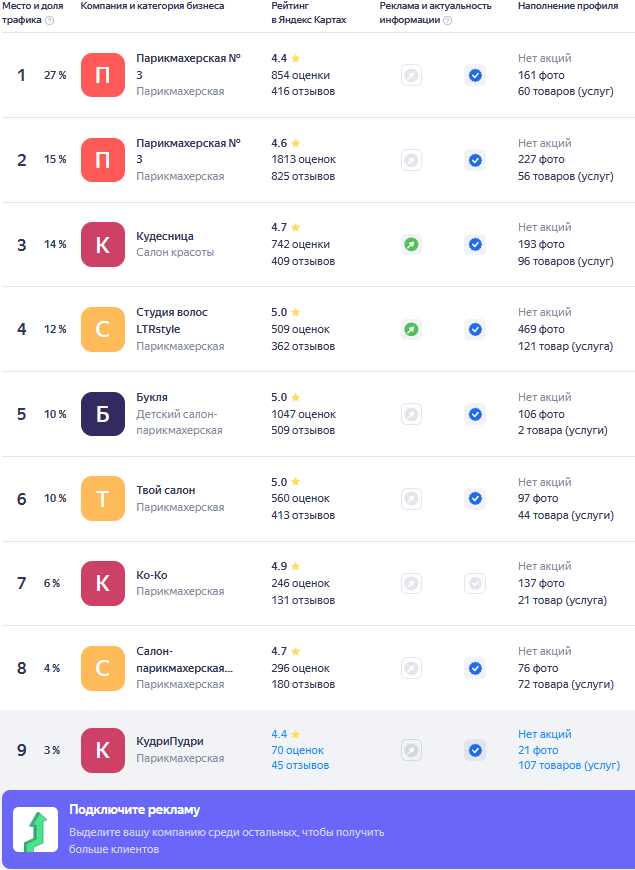The height and width of the screenshot is (870, 635).
Task: Click the '70 оценок' link for КудриПудри
Action: 297,750
